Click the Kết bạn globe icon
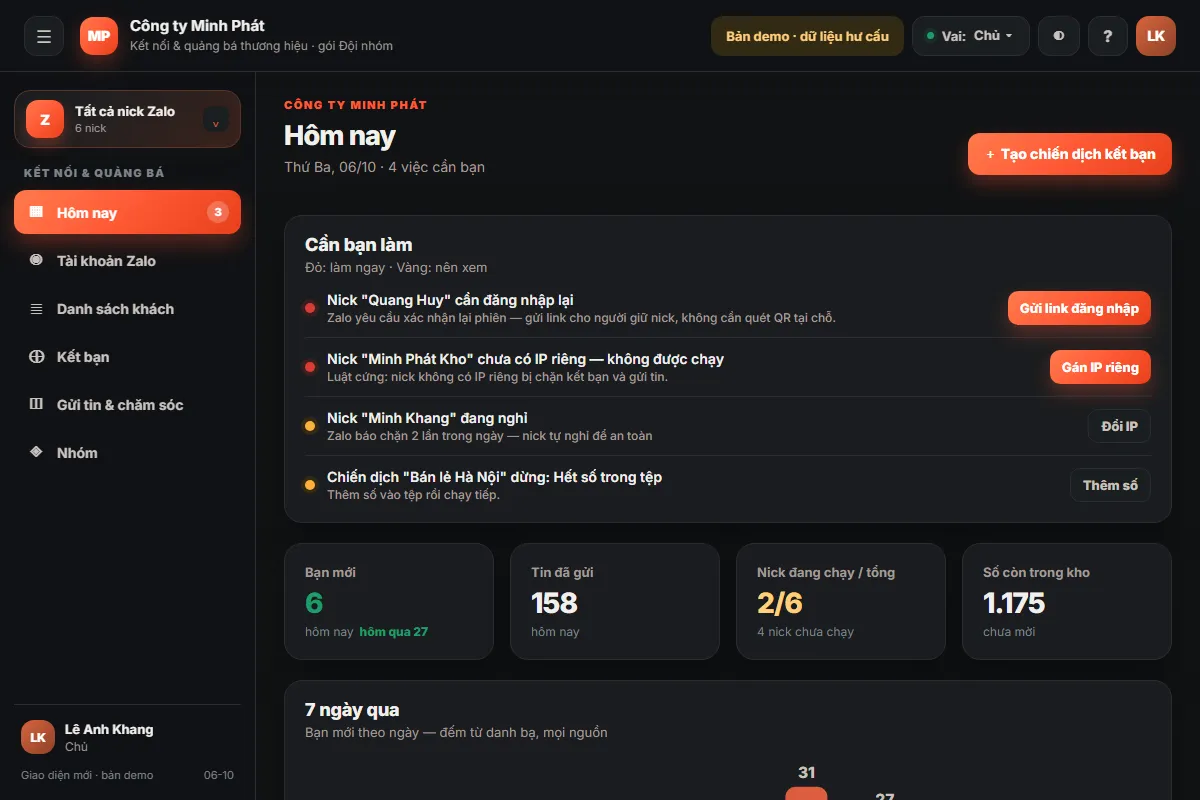Viewport: 1200px width, 800px height. click(37, 356)
